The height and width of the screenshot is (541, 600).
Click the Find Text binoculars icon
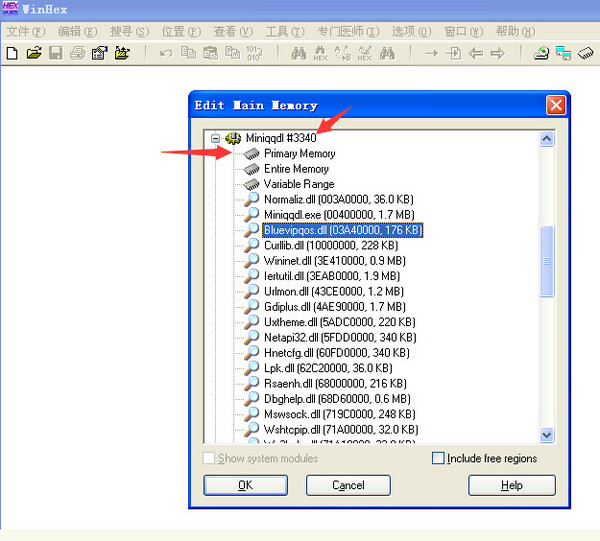tap(298, 53)
